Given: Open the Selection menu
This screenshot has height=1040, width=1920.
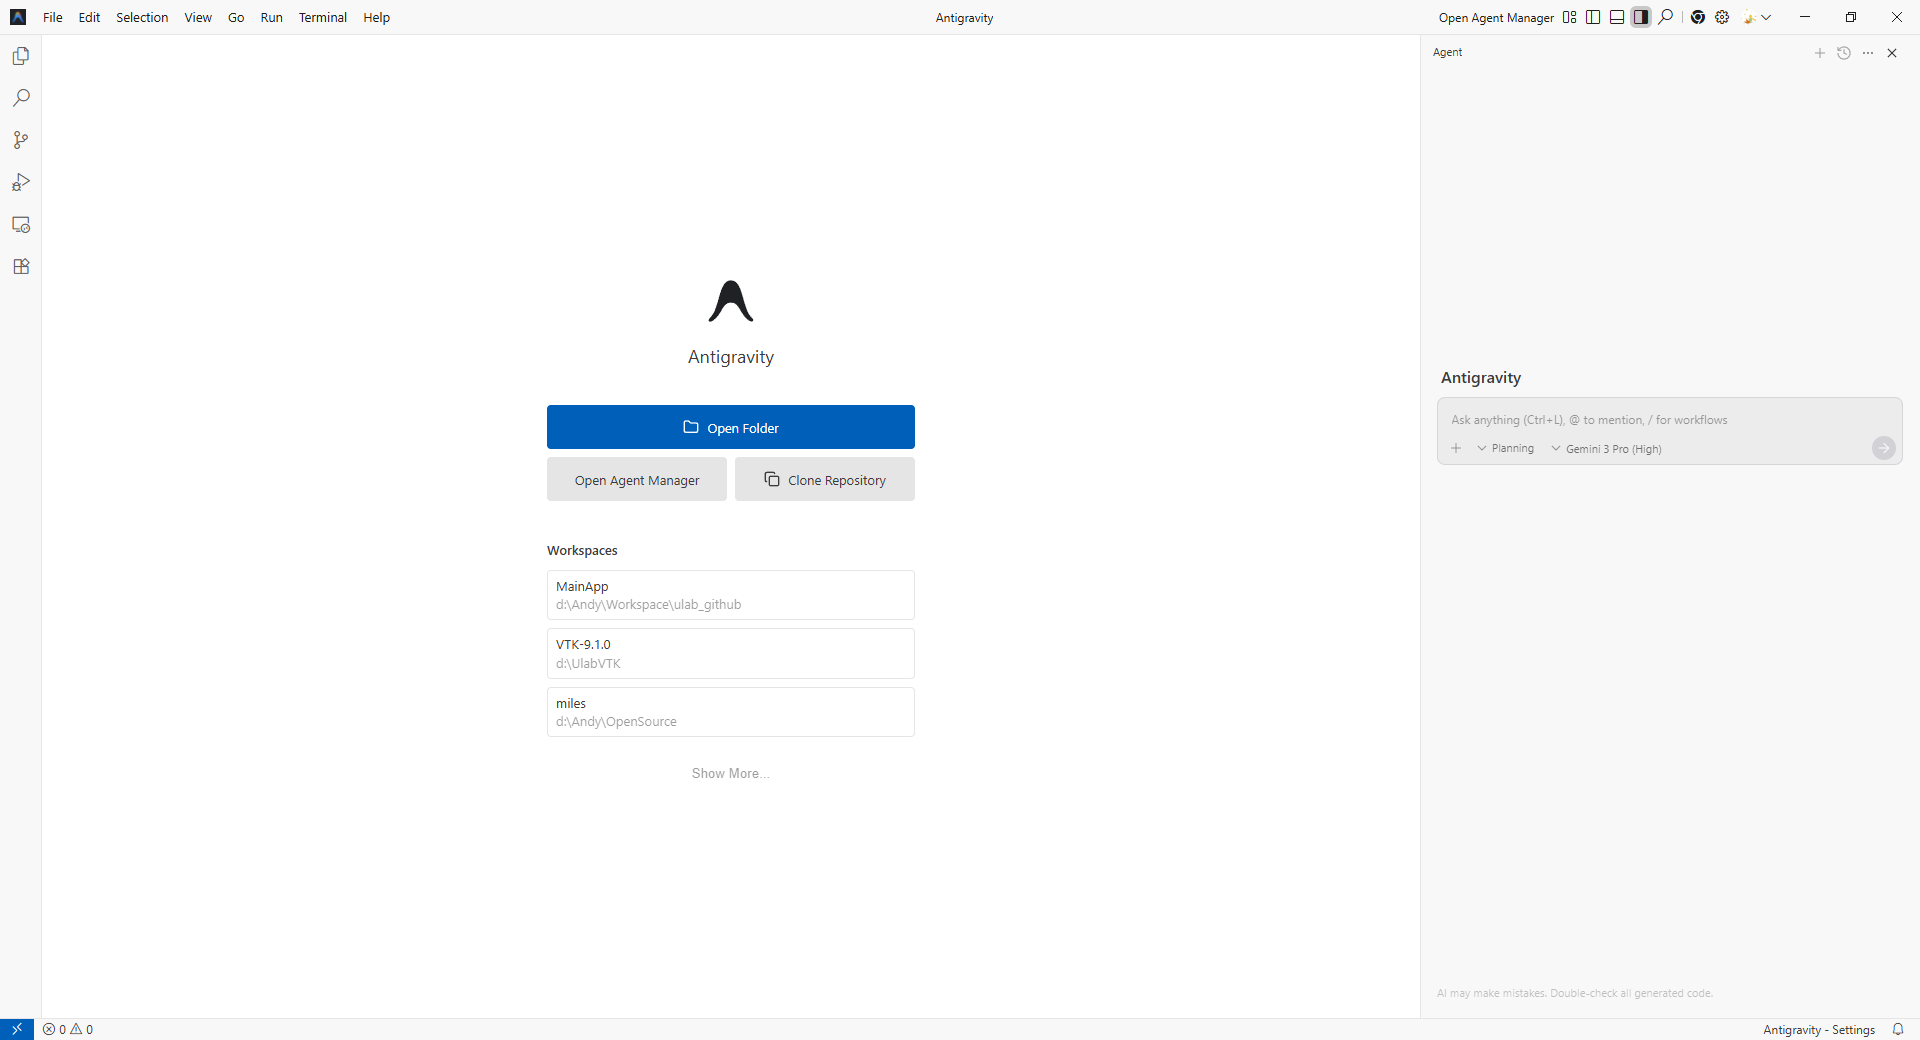Looking at the screenshot, I should (x=142, y=17).
